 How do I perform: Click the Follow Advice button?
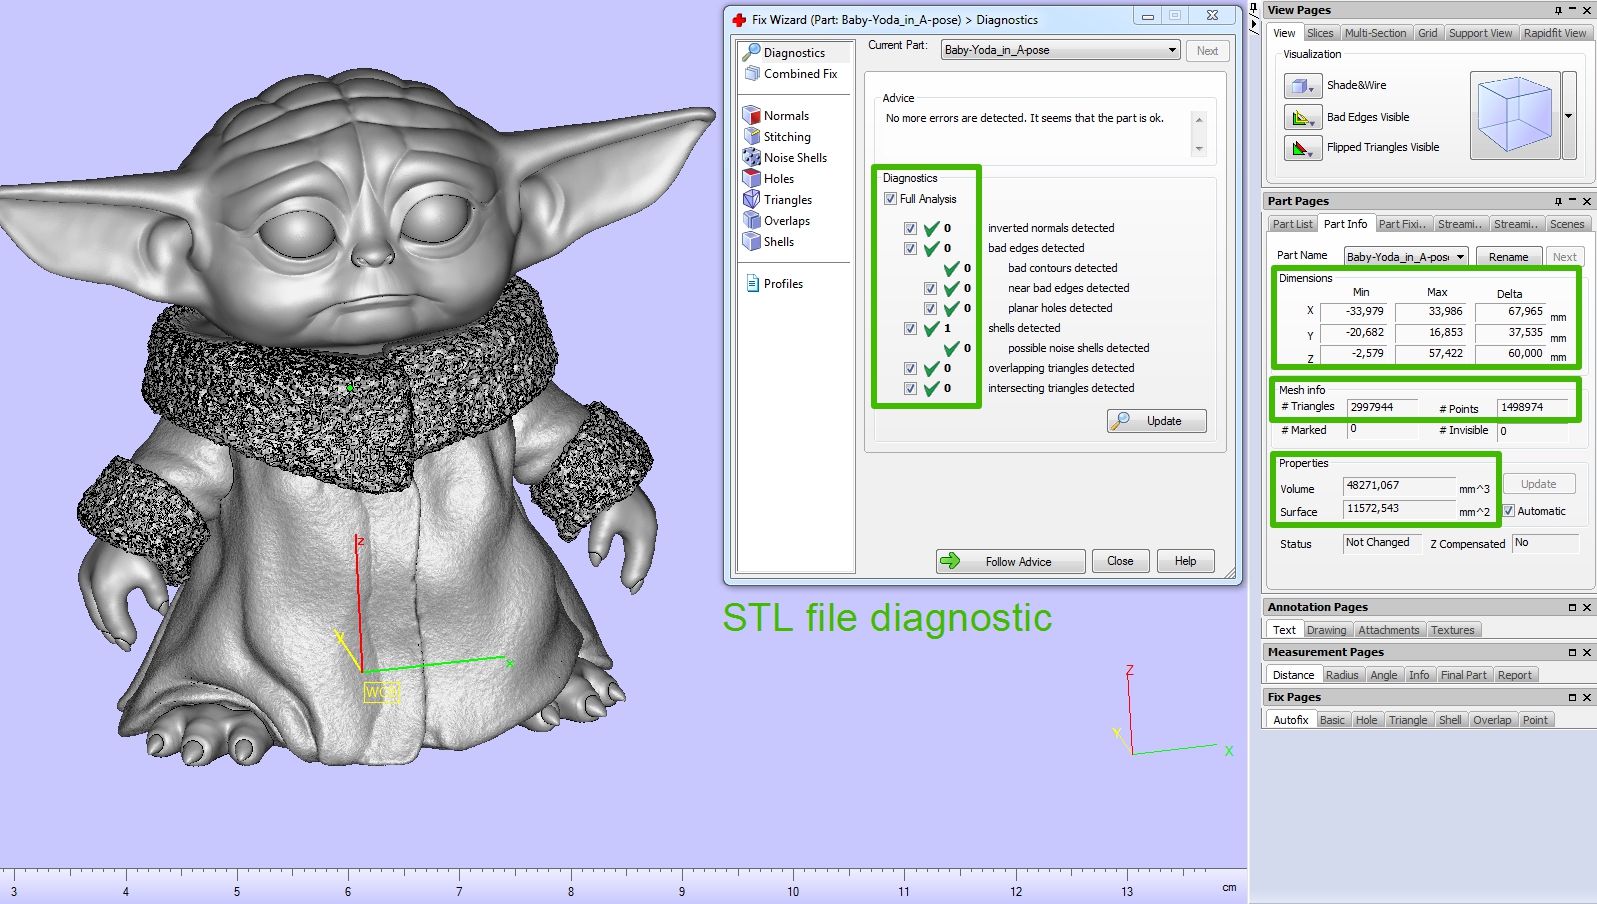pos(1010,561)
